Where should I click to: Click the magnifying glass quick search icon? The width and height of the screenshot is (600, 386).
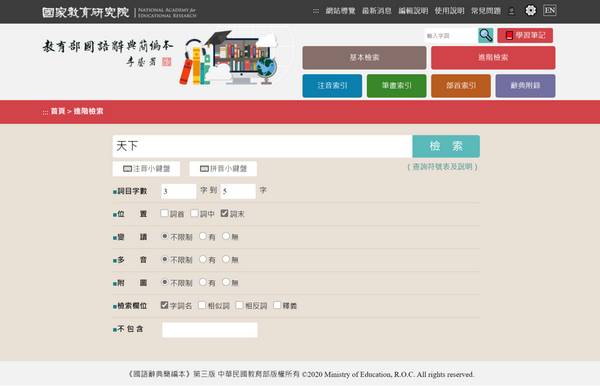click(486, 35)
